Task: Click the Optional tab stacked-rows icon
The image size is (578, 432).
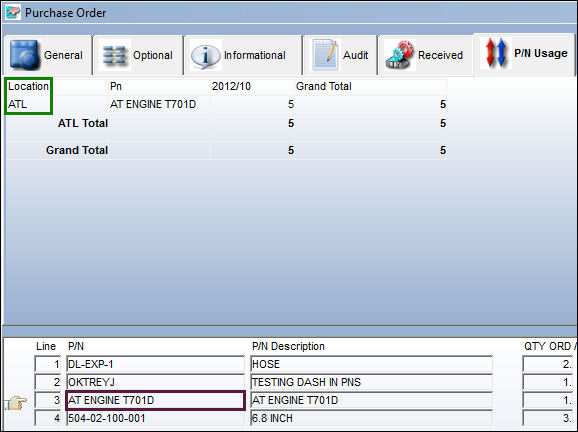Action: coord(115,55)
